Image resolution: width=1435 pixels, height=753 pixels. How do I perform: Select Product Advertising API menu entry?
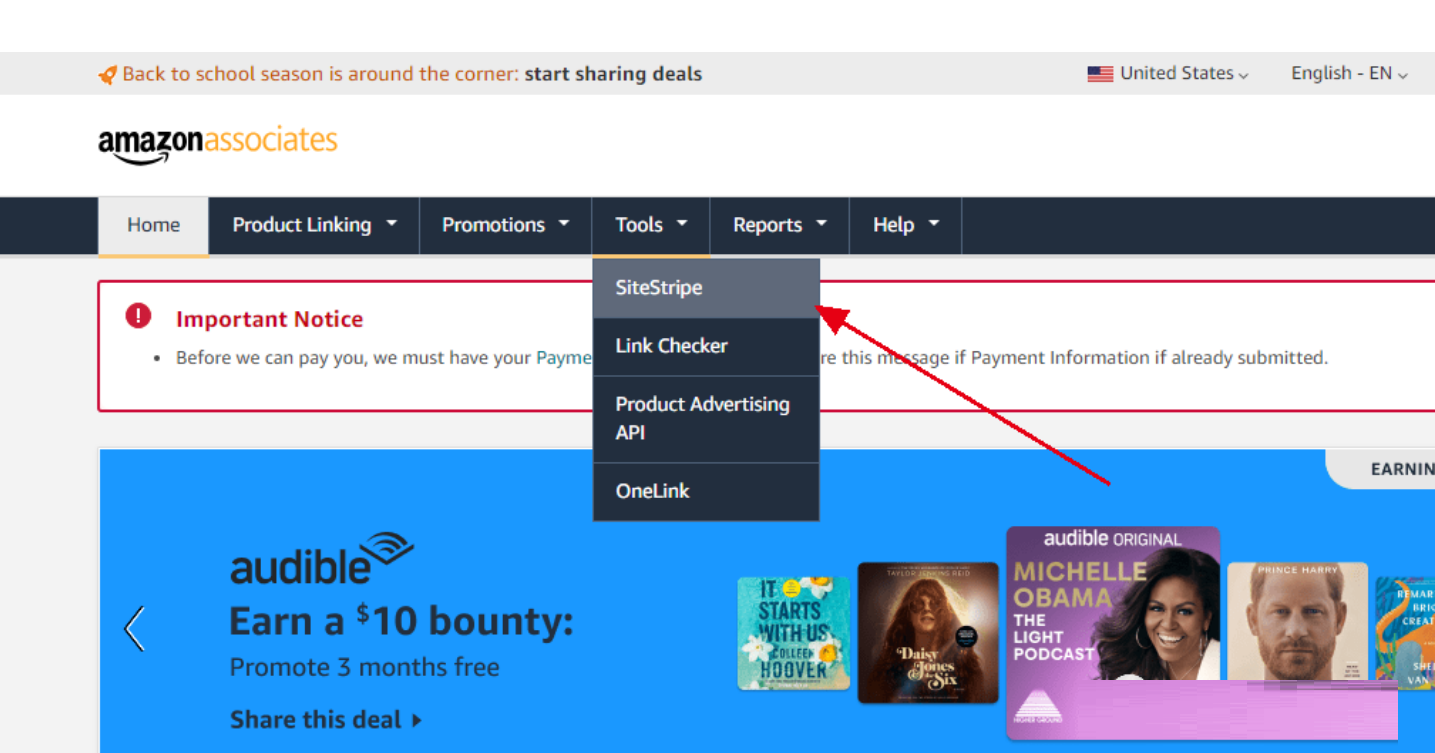click(x=706, y=419)
